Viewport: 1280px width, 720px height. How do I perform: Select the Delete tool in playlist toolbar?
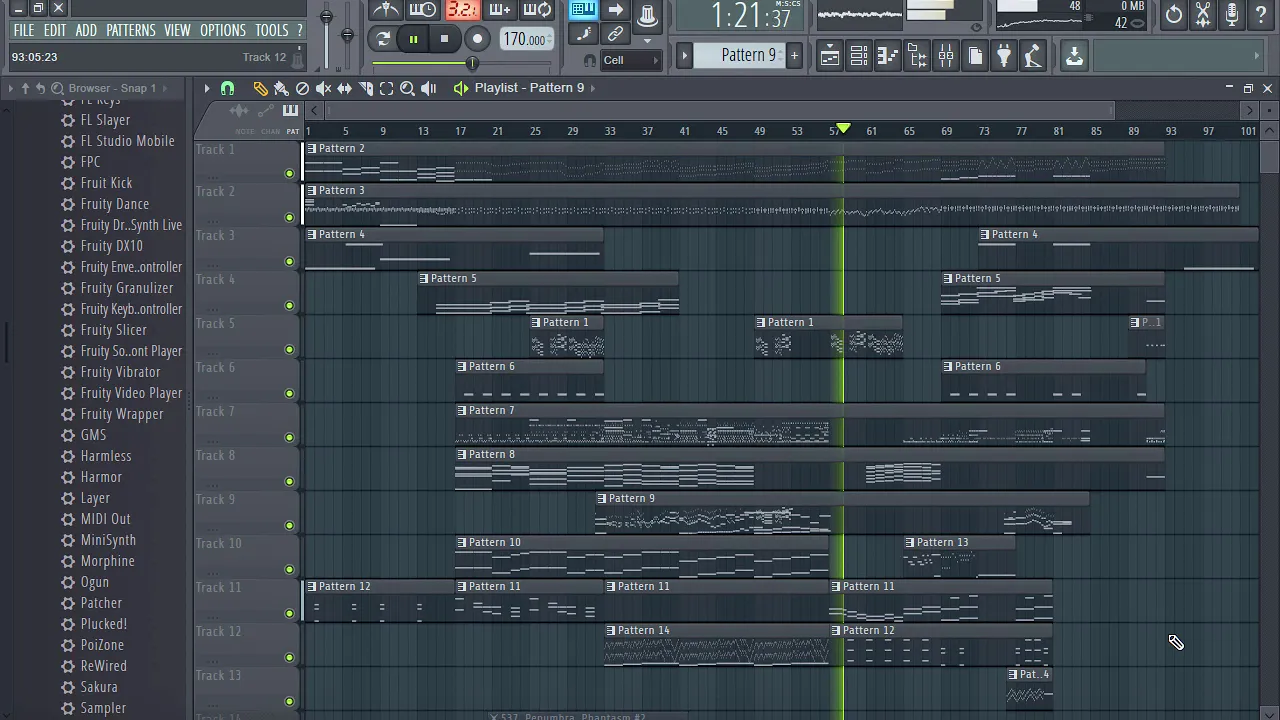pos(302,88)
